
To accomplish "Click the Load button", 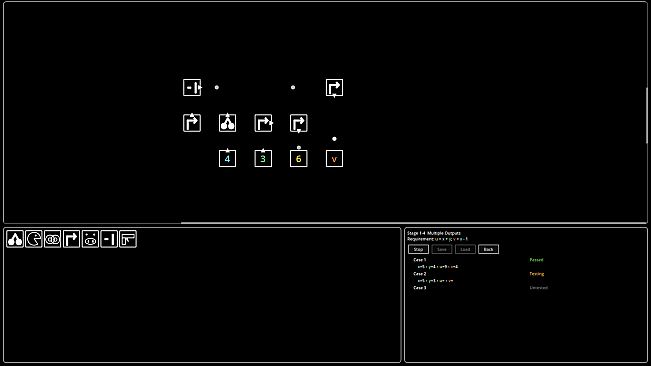I will (465, 249).
